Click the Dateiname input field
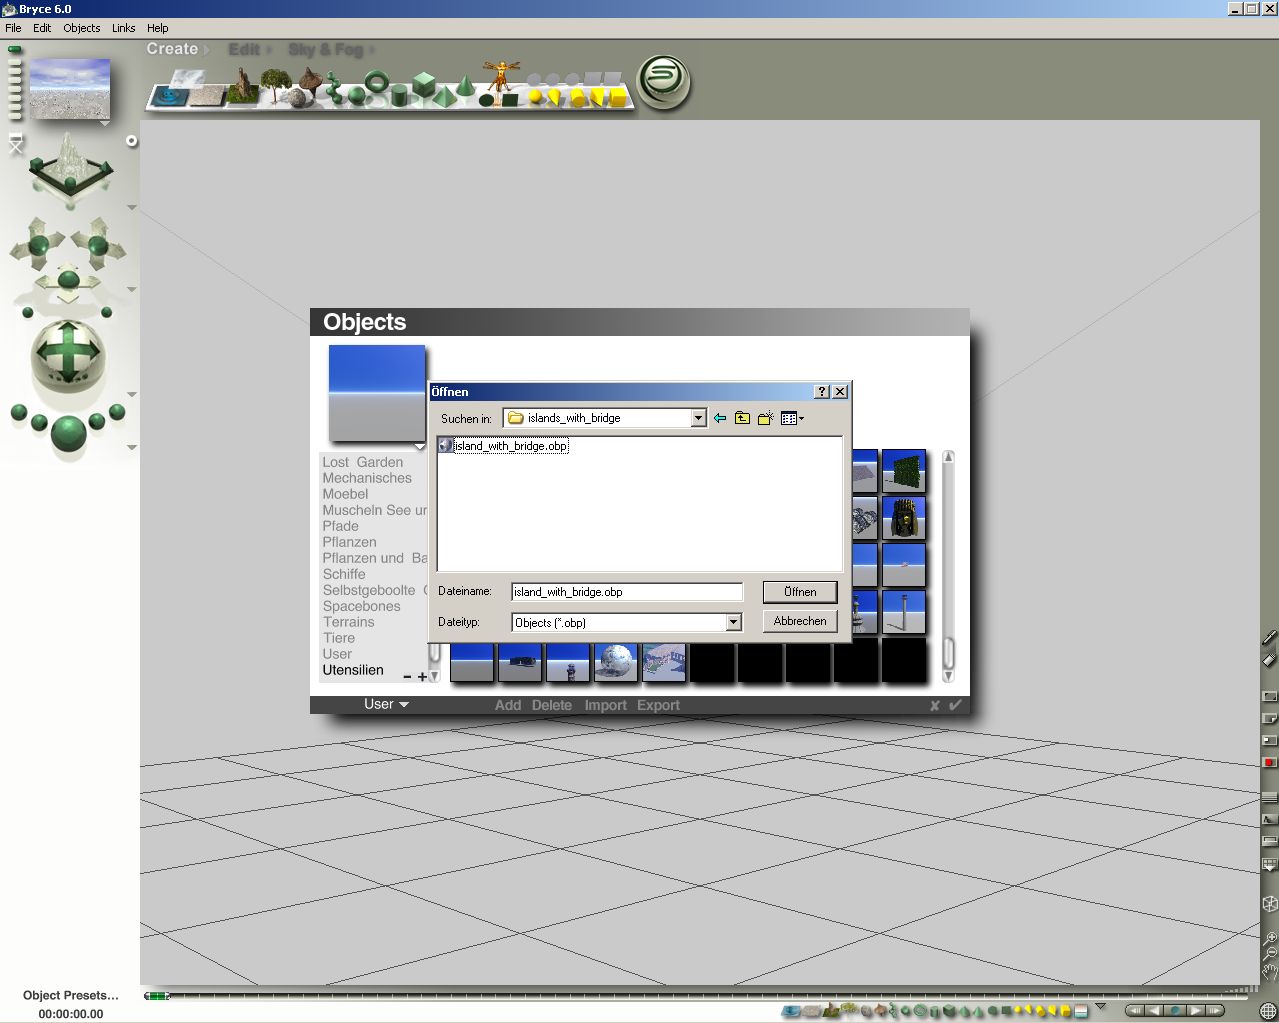Viewport: 1279px width, 1023px height. click(x=627, y=592)
